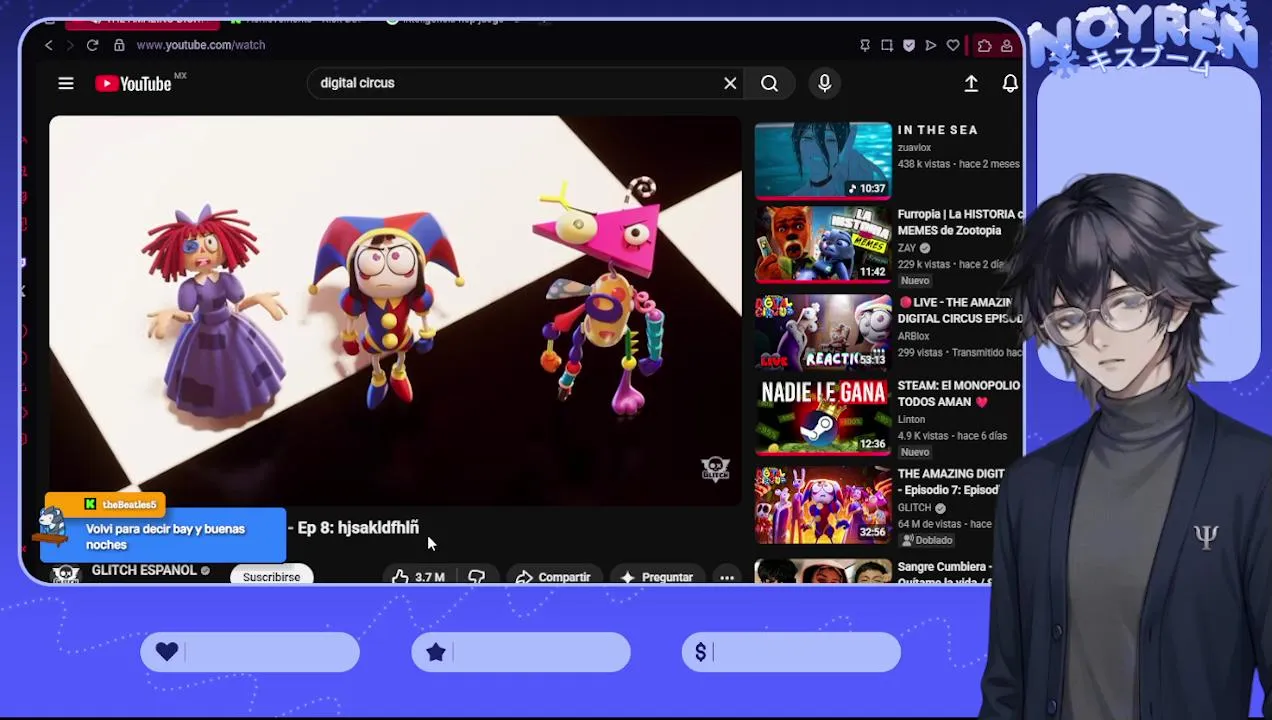This screenshot has width=1272, height=720.
Task: Open the browser profile icon
Action: (1006, 45)
